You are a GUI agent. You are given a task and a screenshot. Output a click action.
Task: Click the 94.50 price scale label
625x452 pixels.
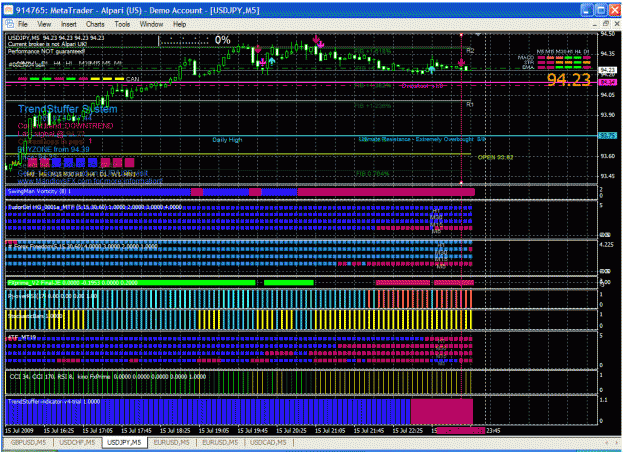[608, 34]
